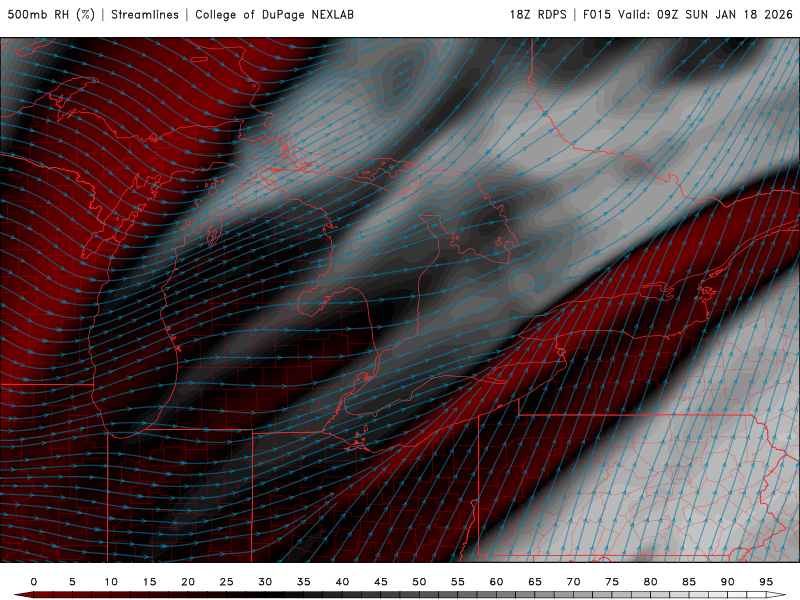Click the '60' color scale label

496,582
